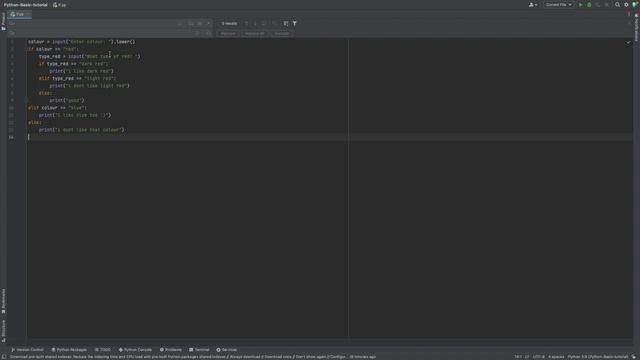Toggle Preserve Case in the replace bar

tap(208, 33)
